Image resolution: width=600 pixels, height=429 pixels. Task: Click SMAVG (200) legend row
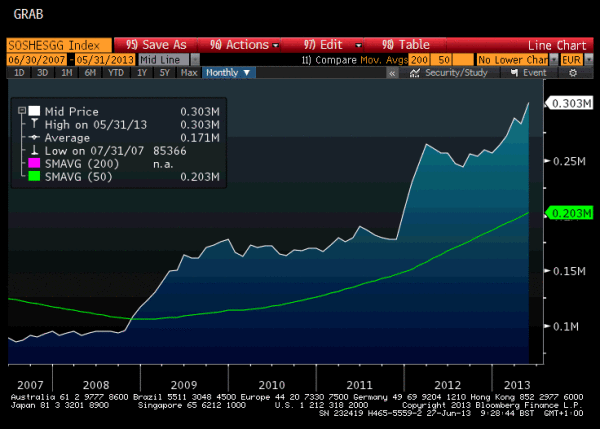(x=101, y=163)
